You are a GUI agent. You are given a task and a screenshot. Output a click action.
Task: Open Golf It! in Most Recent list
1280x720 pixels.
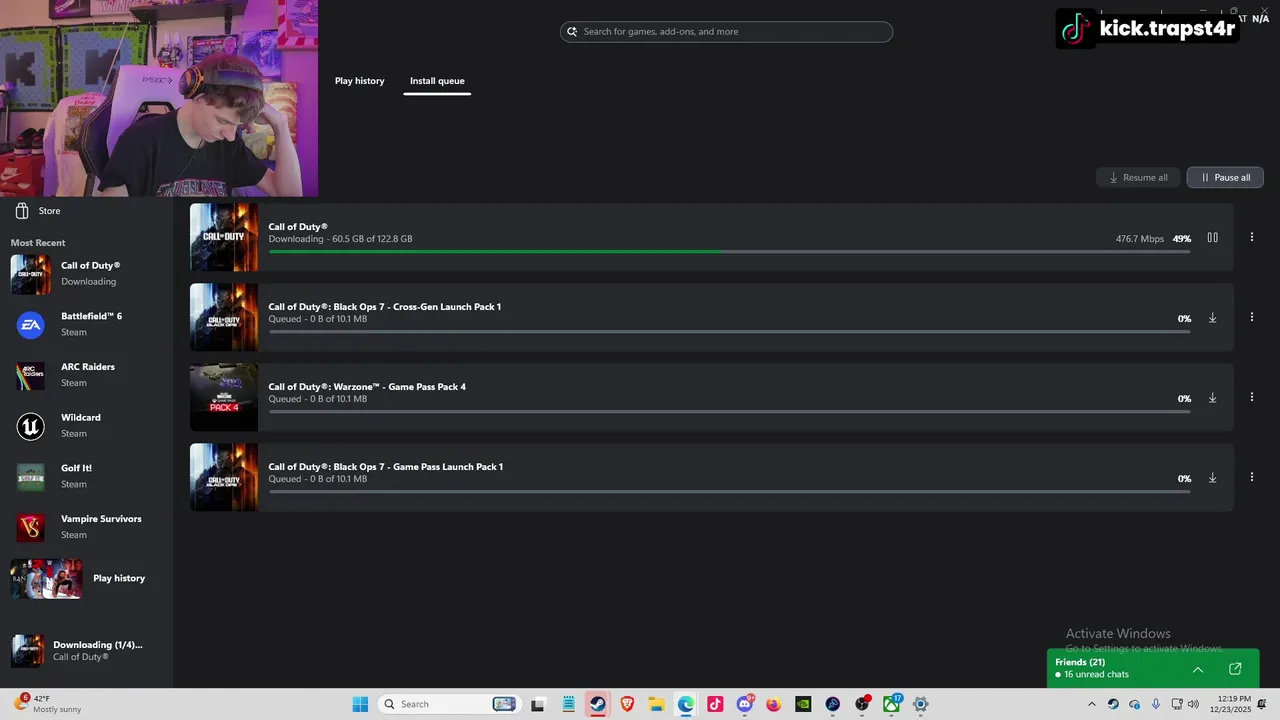pos(86,476)
